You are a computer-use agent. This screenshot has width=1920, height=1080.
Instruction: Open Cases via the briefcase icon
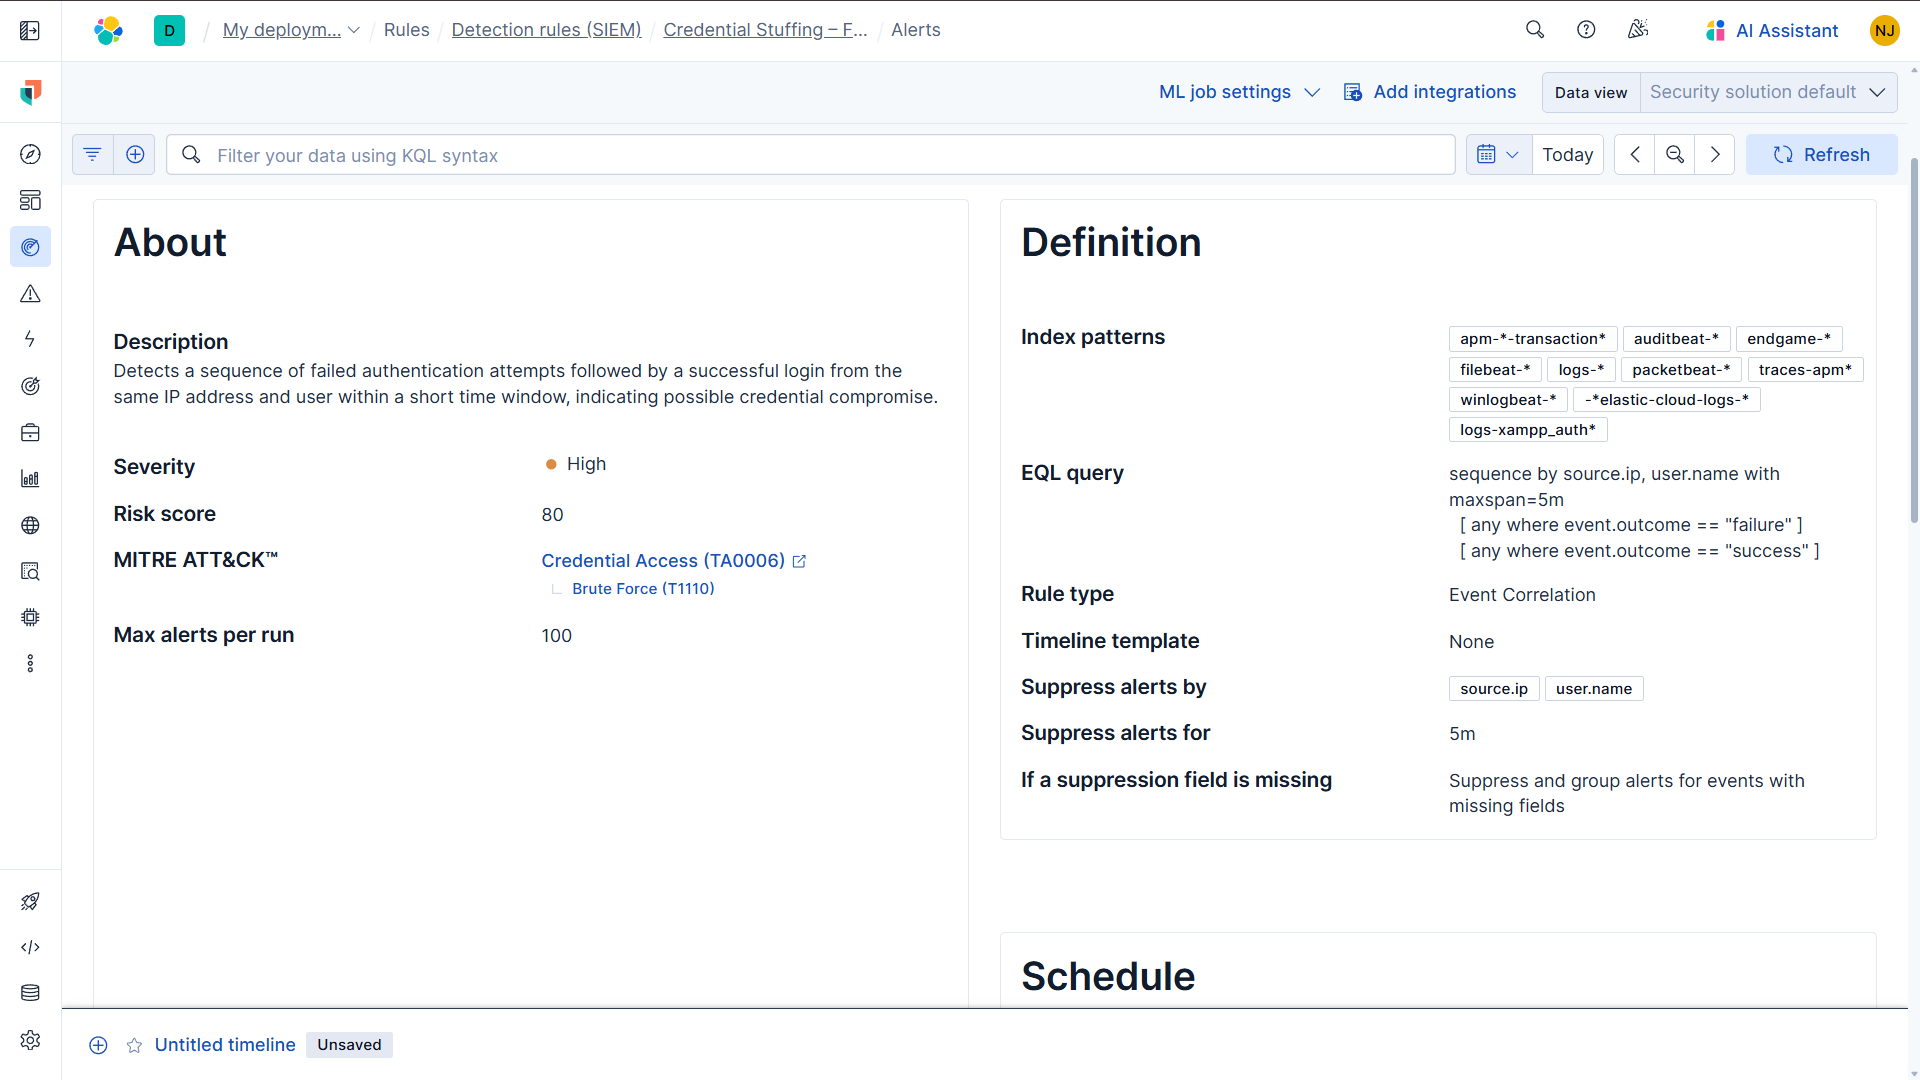coord(31,432)
